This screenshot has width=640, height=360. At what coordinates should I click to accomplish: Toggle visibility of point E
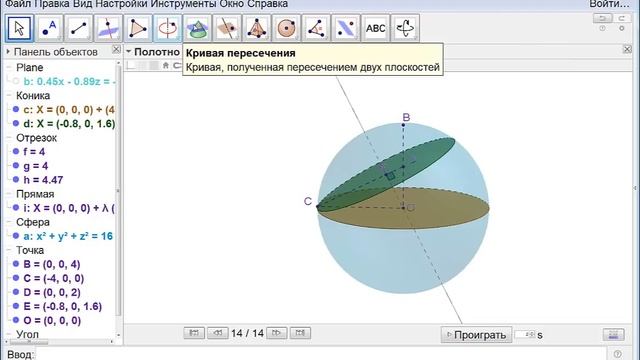point(16,306)
